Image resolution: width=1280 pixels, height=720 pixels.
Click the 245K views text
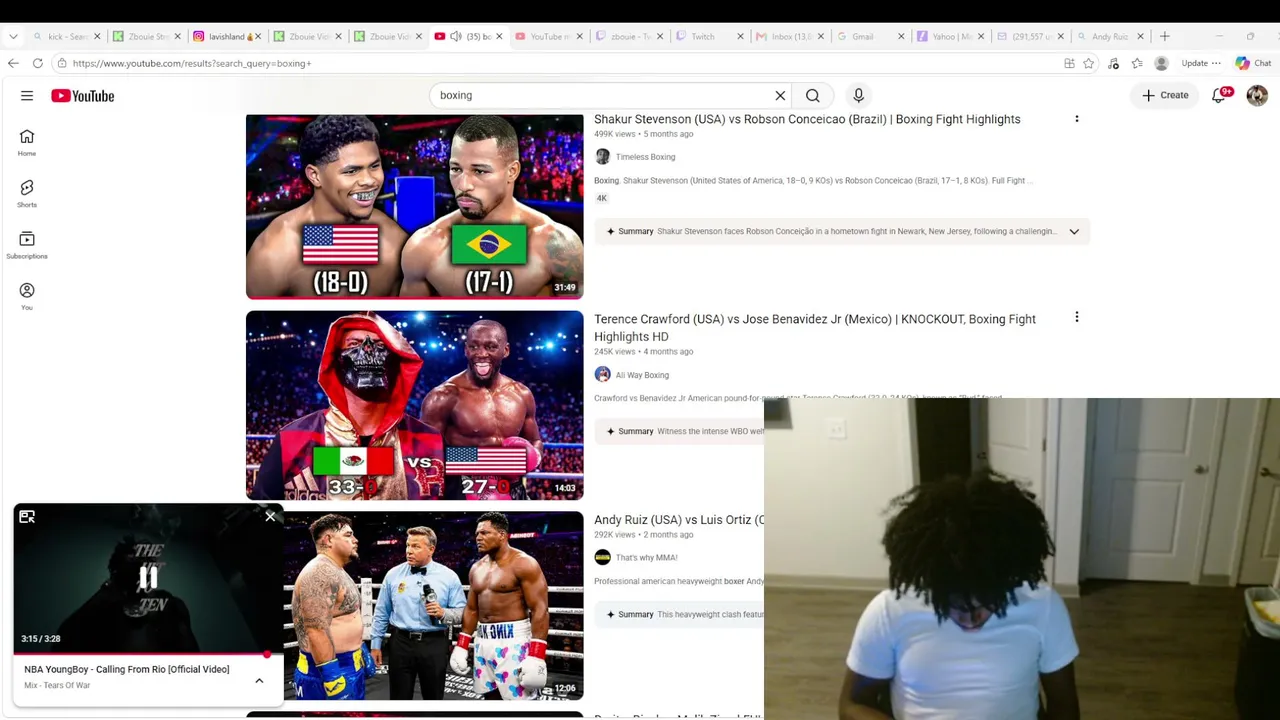(615, 352)
